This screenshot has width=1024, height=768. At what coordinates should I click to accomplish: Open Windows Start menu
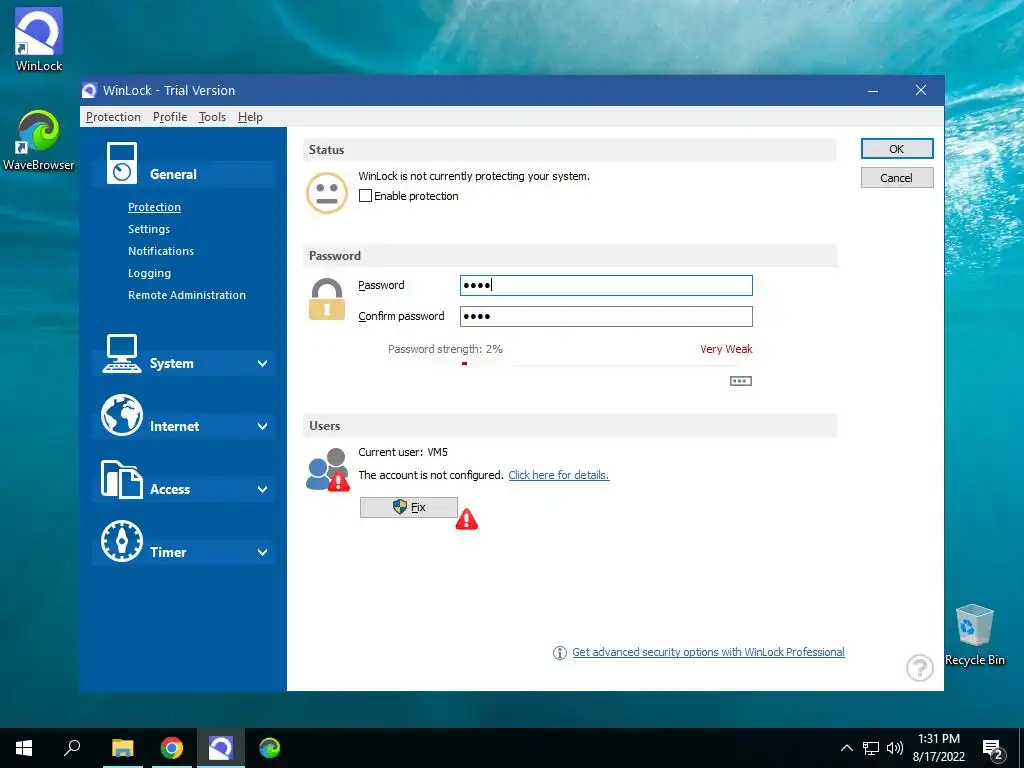point(24,748)
